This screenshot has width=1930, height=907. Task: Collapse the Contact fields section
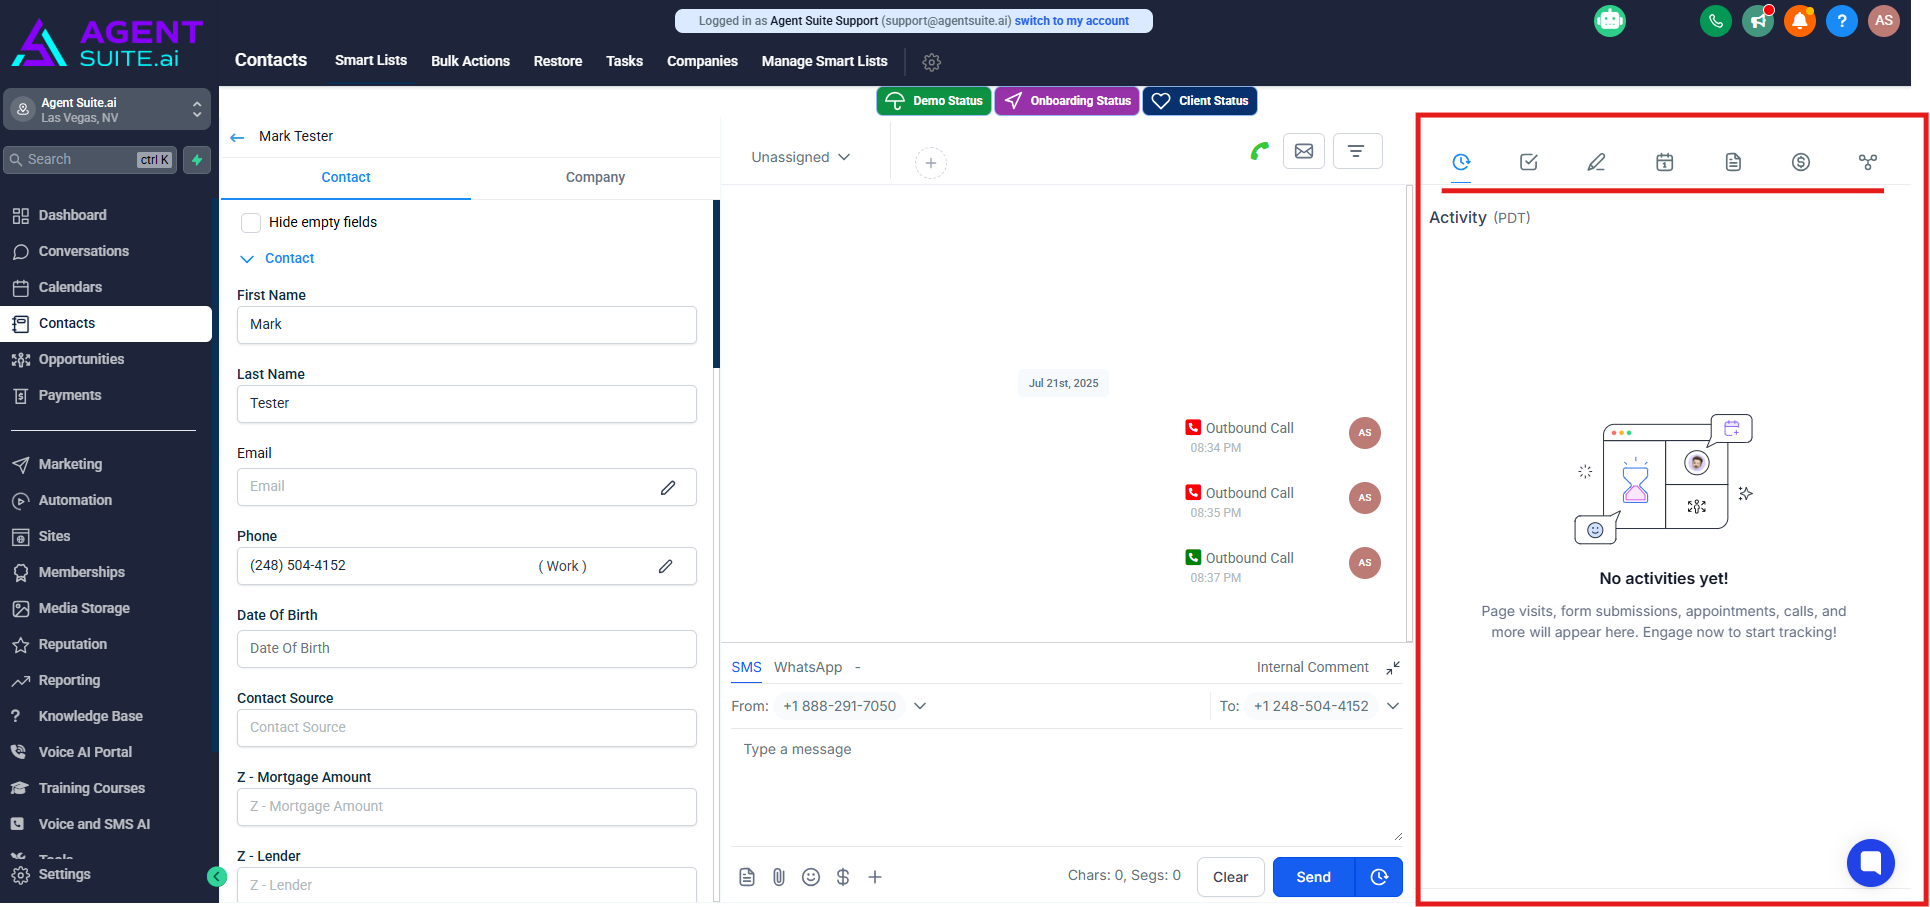tap(277, 259)
